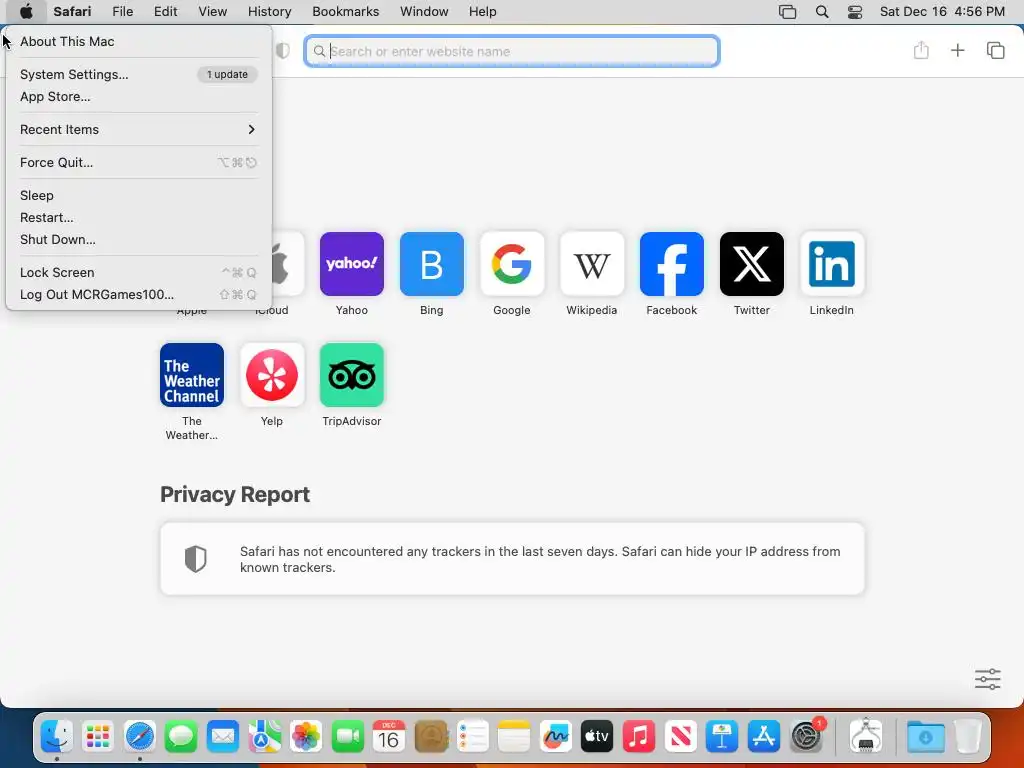Screen dimensions: 1024x768
Task: Open Launchpad from the Dock
Action: pos(98,737)
